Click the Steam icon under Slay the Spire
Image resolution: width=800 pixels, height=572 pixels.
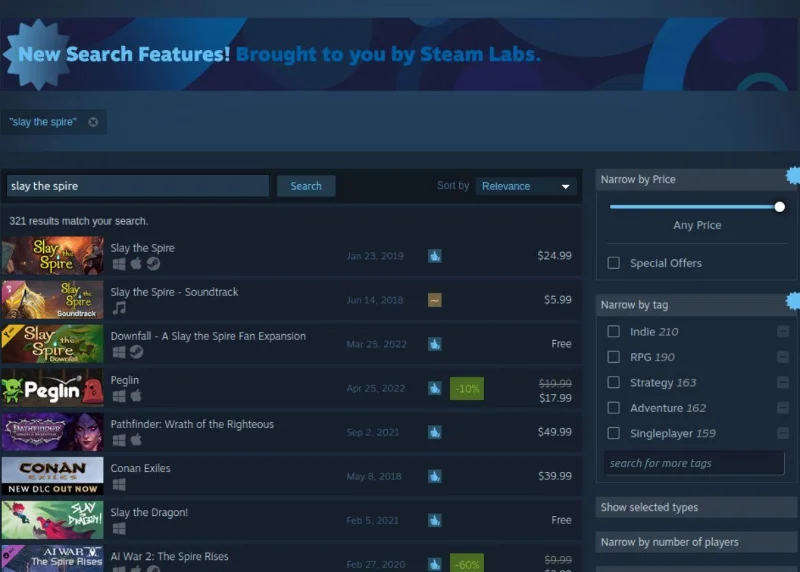[x=153, y=263]
